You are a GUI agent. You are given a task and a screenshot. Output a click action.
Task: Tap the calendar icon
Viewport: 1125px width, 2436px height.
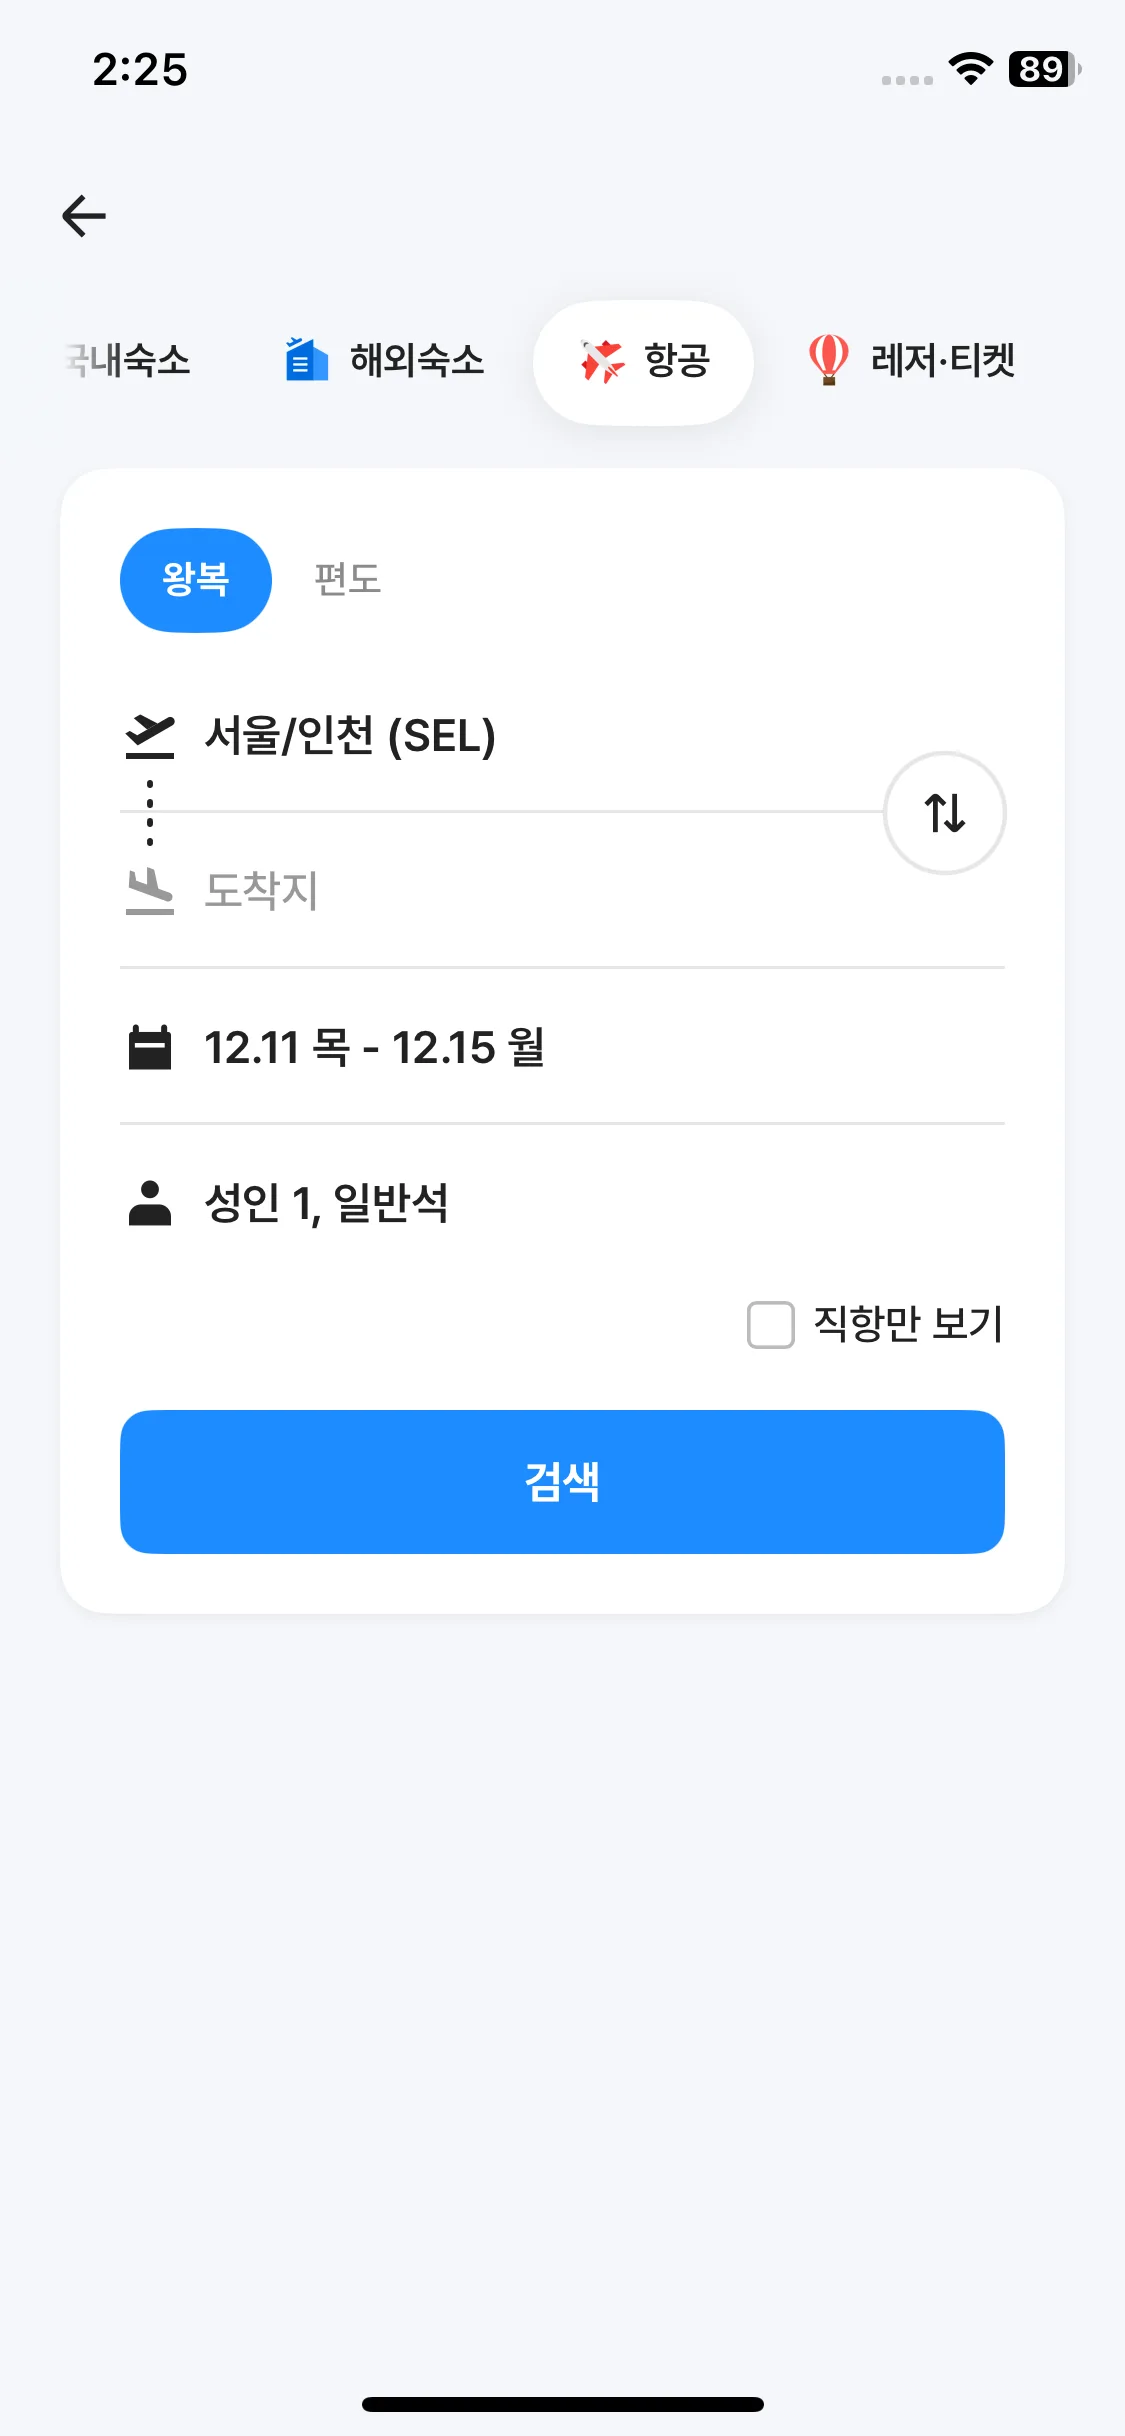click(x=150, y=1047)
